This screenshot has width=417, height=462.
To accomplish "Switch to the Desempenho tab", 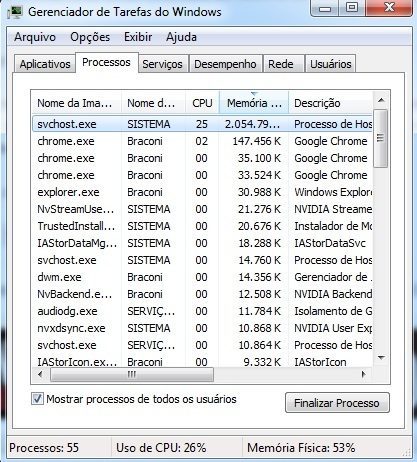I will click(x=225, y=64).
